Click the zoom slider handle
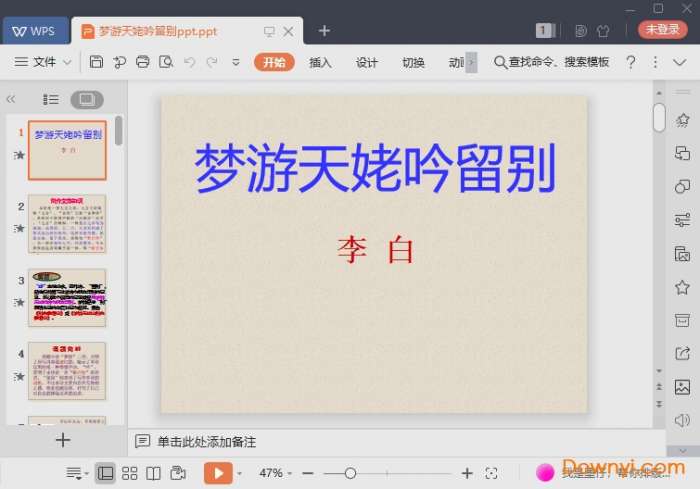 pos(350,473)
